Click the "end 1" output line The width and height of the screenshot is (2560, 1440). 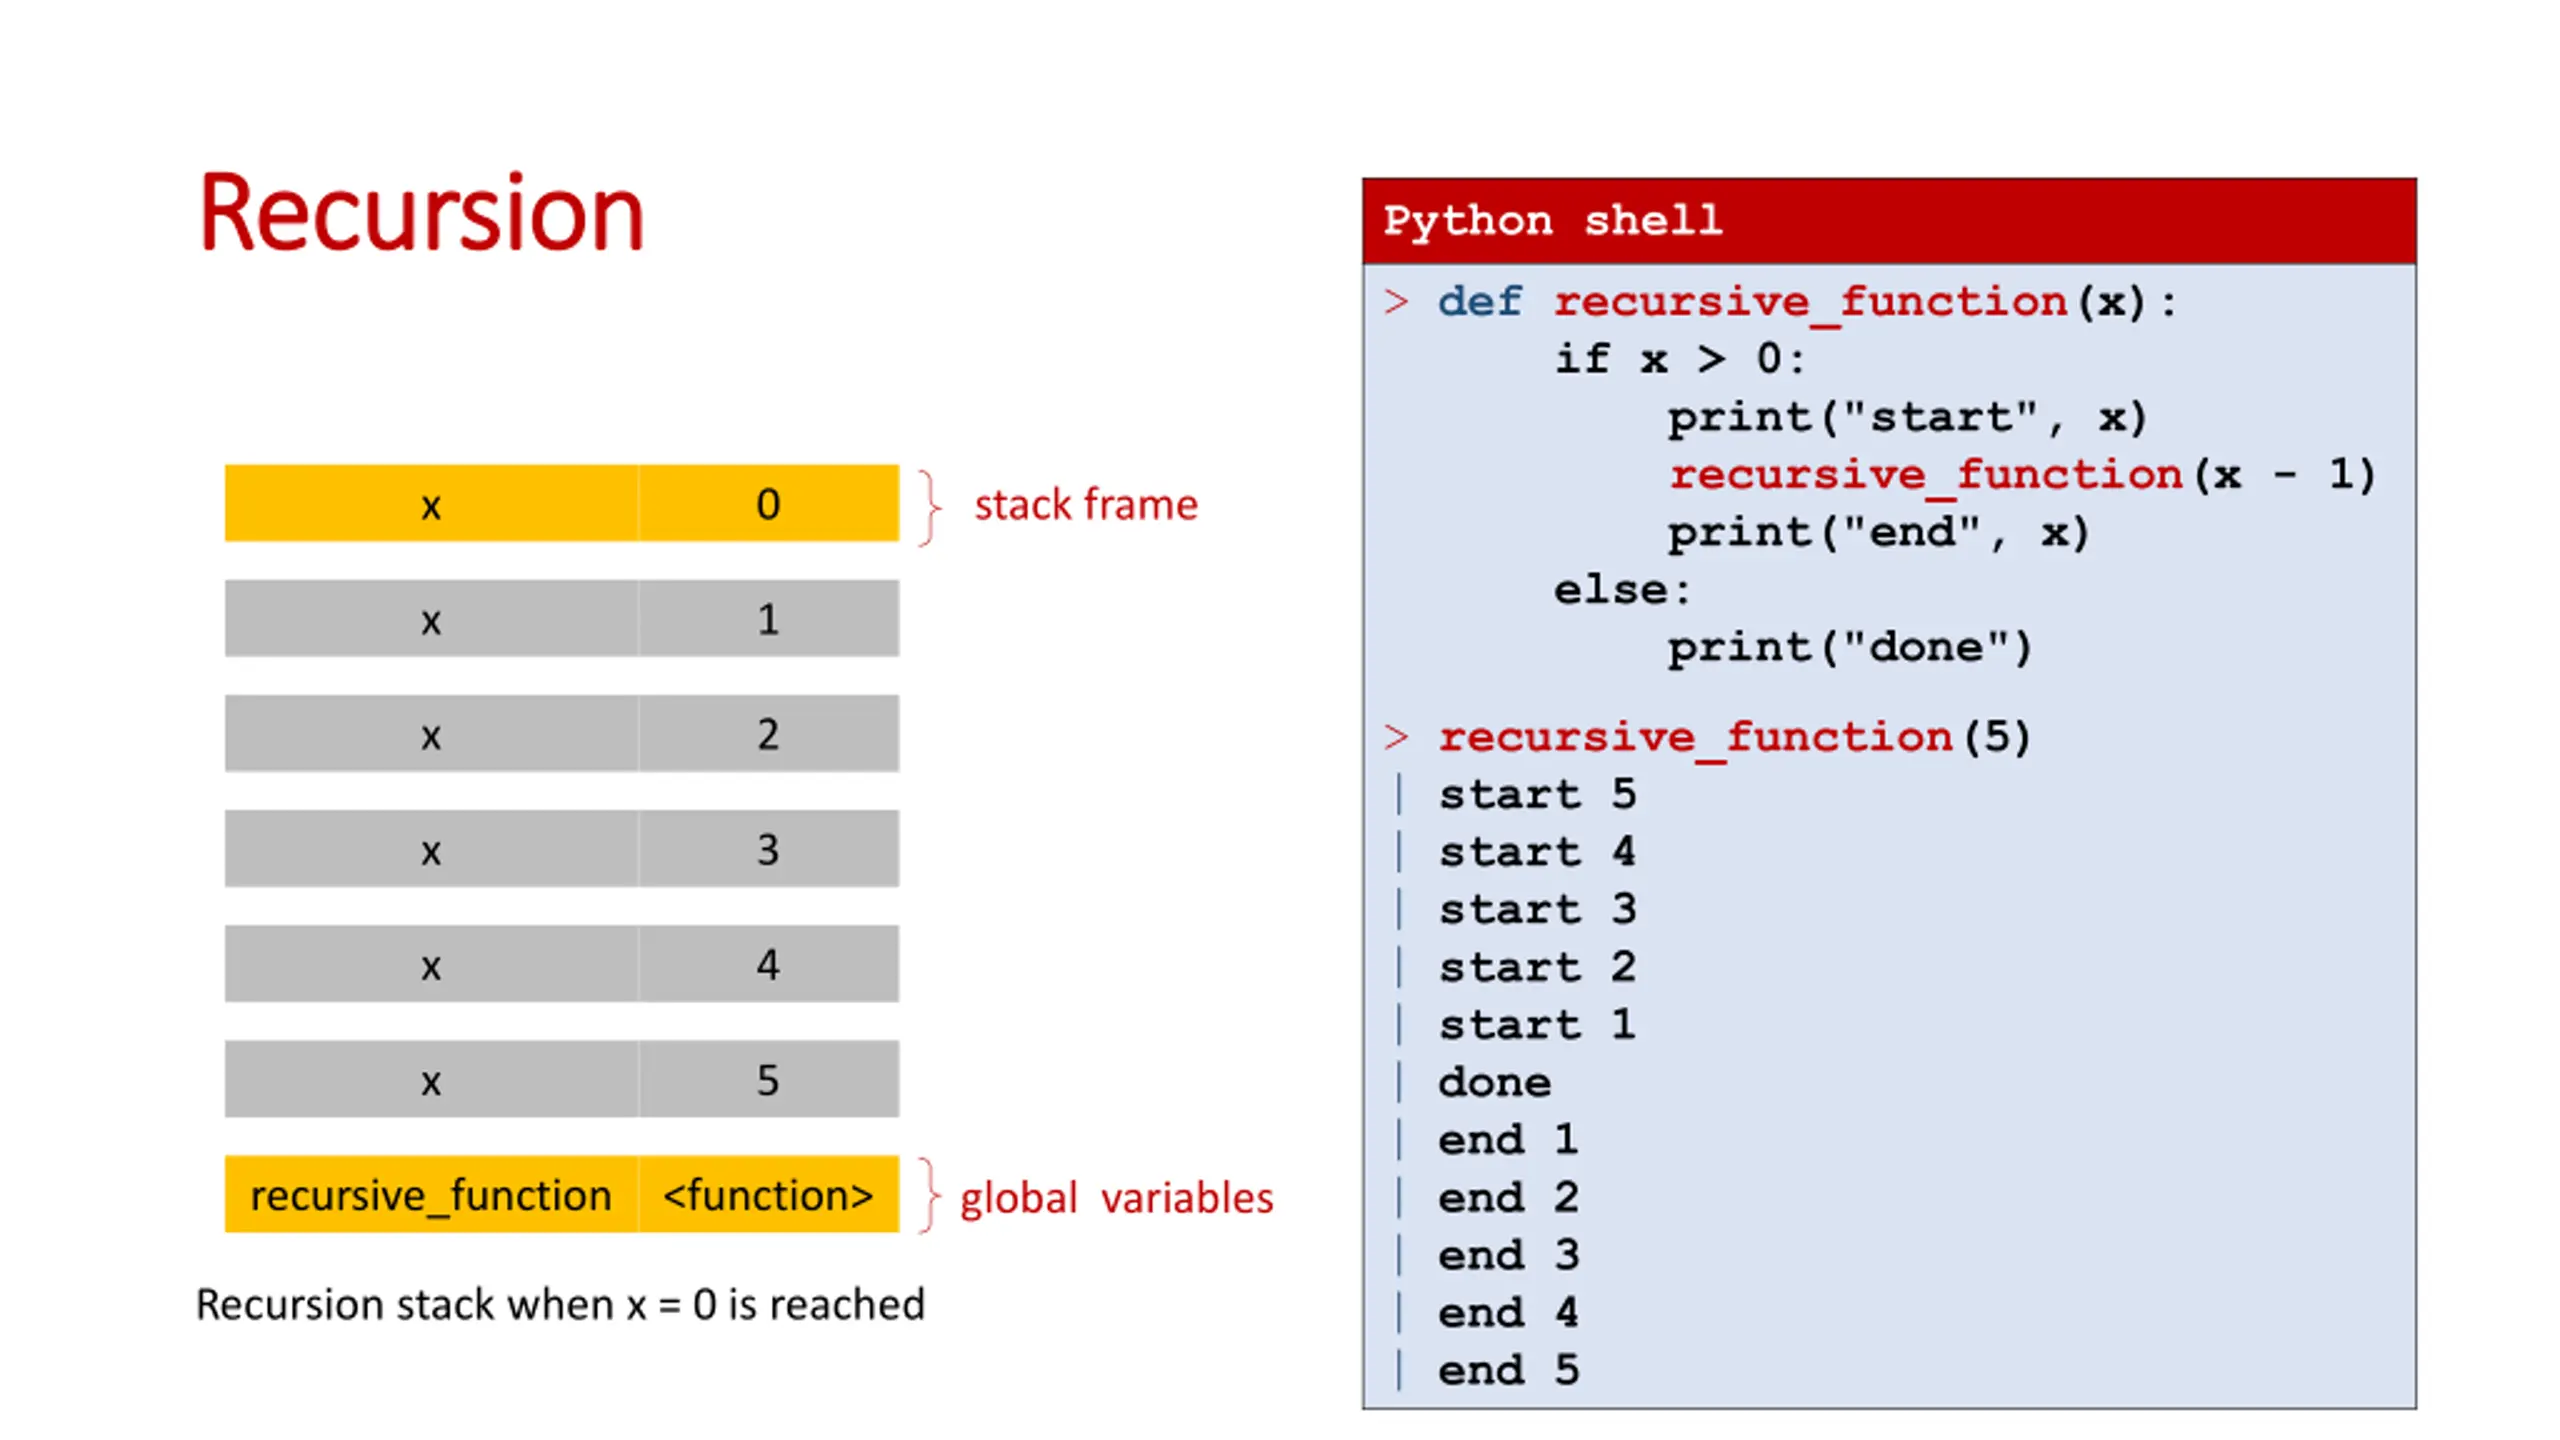pos(1508,1139)
